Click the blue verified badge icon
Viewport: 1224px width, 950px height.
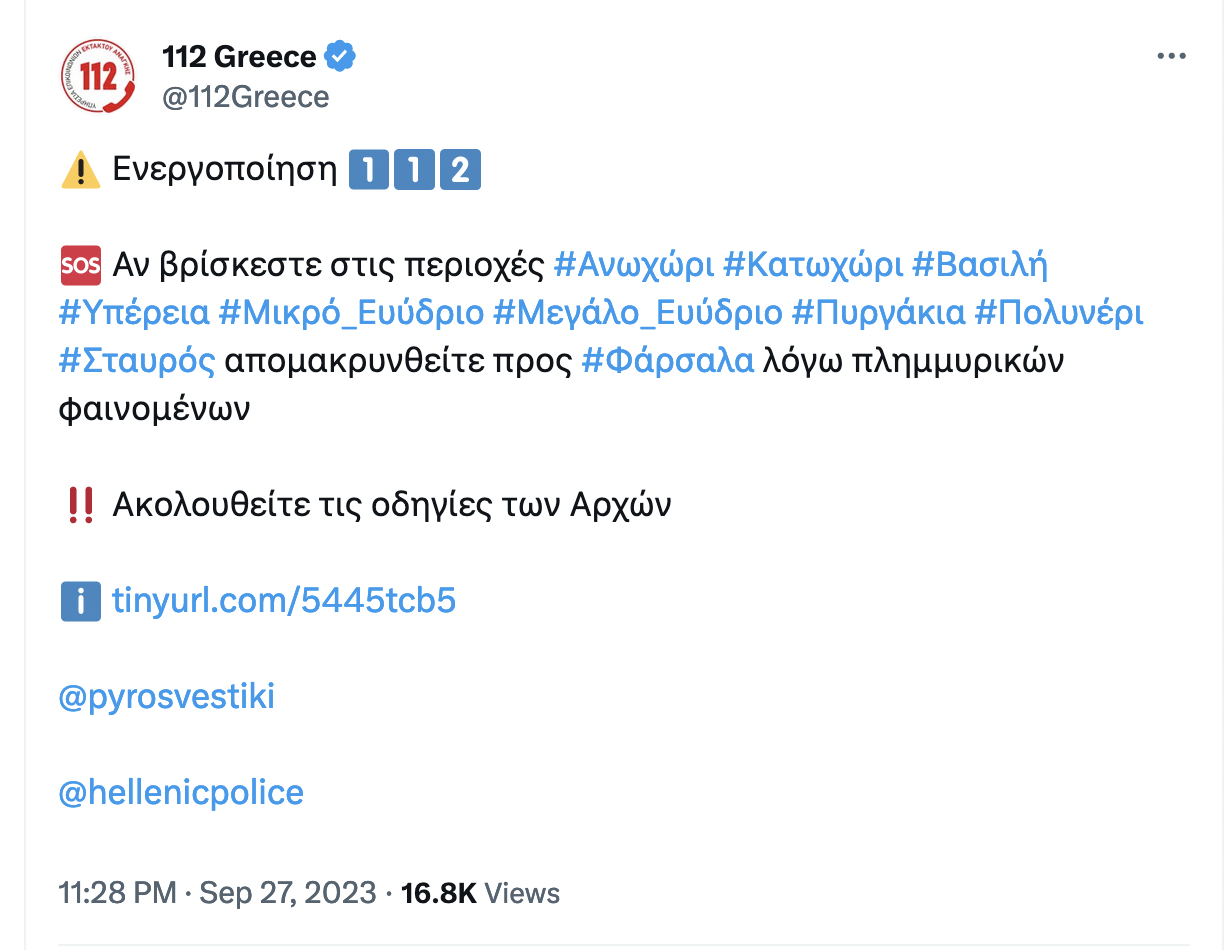pos(342,57)
